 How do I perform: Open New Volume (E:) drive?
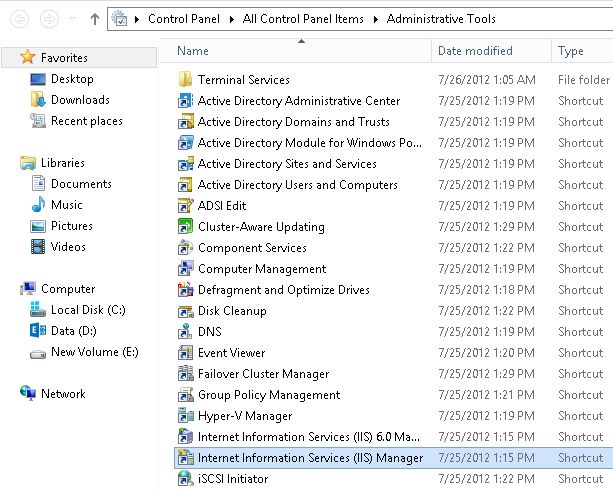coord(95,352)
